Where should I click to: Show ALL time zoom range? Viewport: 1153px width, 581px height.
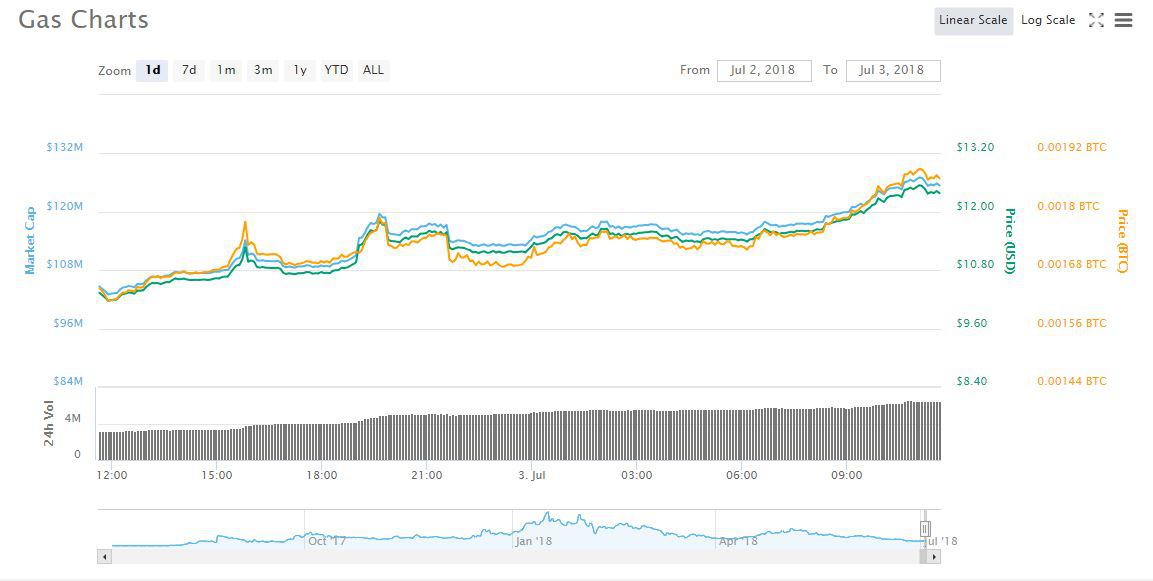(x=374, y=71)
